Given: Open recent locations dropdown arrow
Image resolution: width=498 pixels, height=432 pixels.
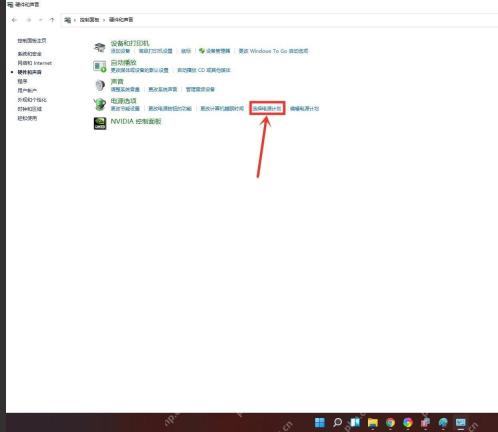Looking at the screenshot, I should 40,20.
